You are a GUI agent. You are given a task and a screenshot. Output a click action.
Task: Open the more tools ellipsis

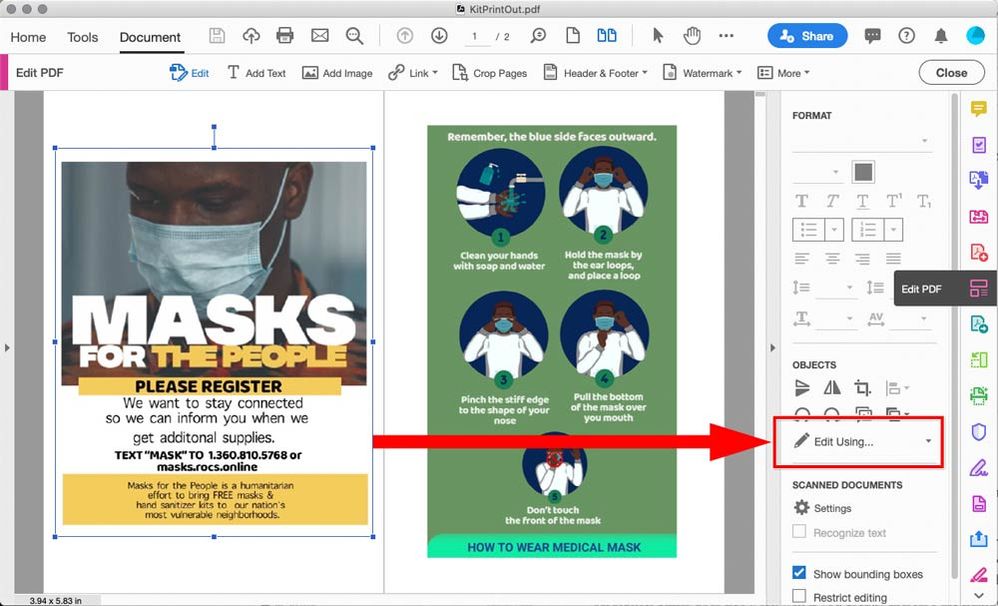[x=726, y=36]
